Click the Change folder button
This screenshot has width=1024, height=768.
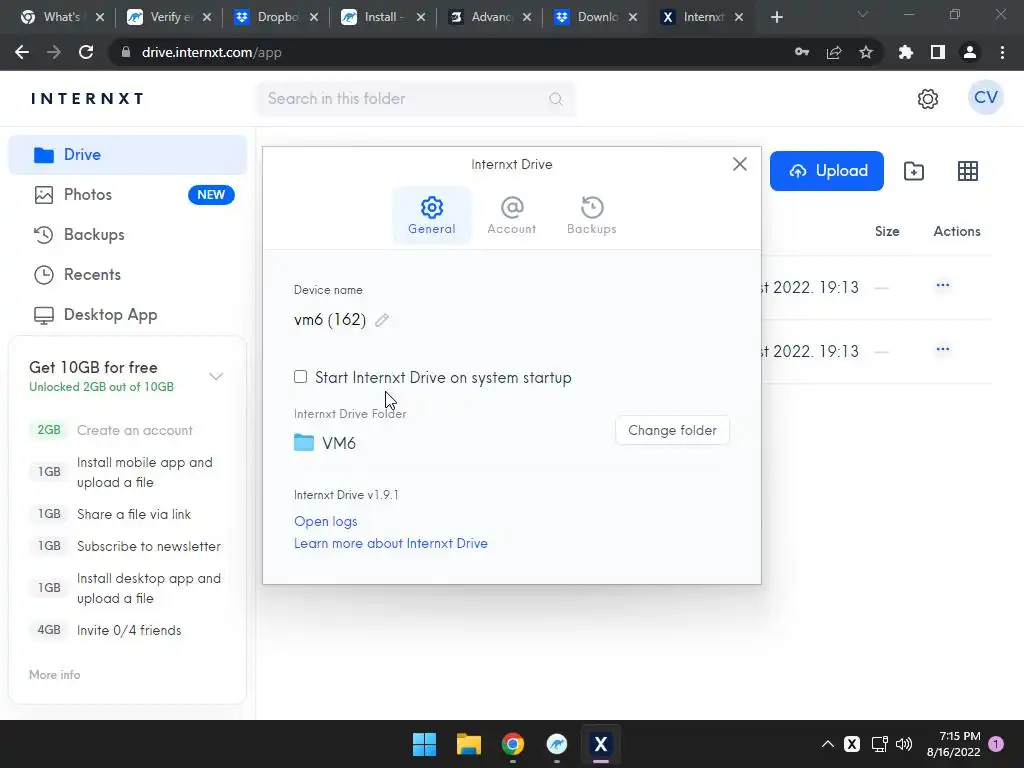[x=672, y=430]
